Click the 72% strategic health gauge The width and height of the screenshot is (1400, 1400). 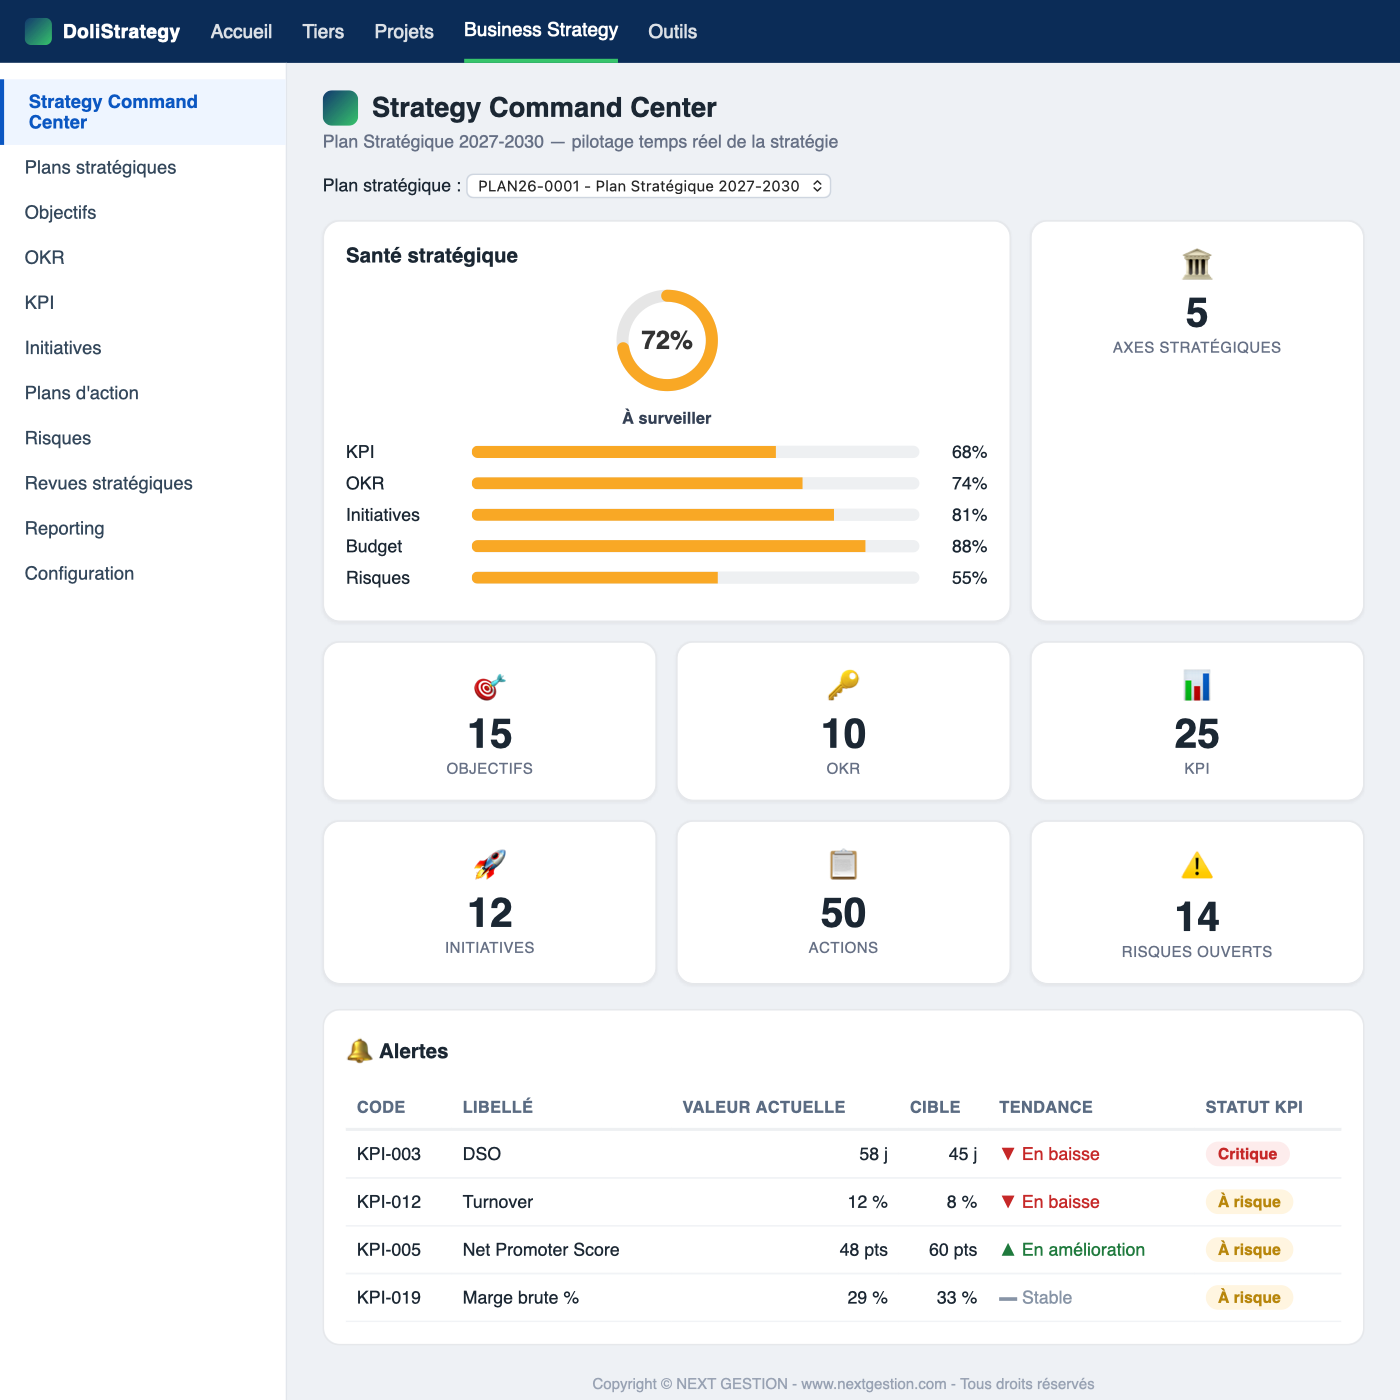click(667, 341)
